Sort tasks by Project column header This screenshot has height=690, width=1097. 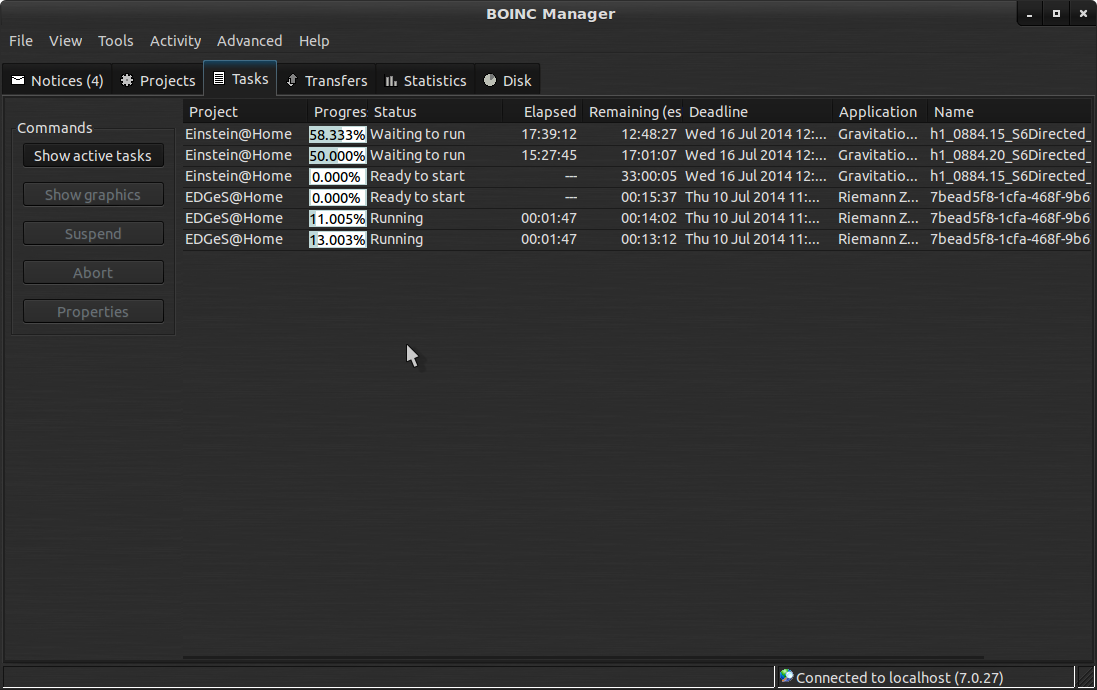[214, 112]
